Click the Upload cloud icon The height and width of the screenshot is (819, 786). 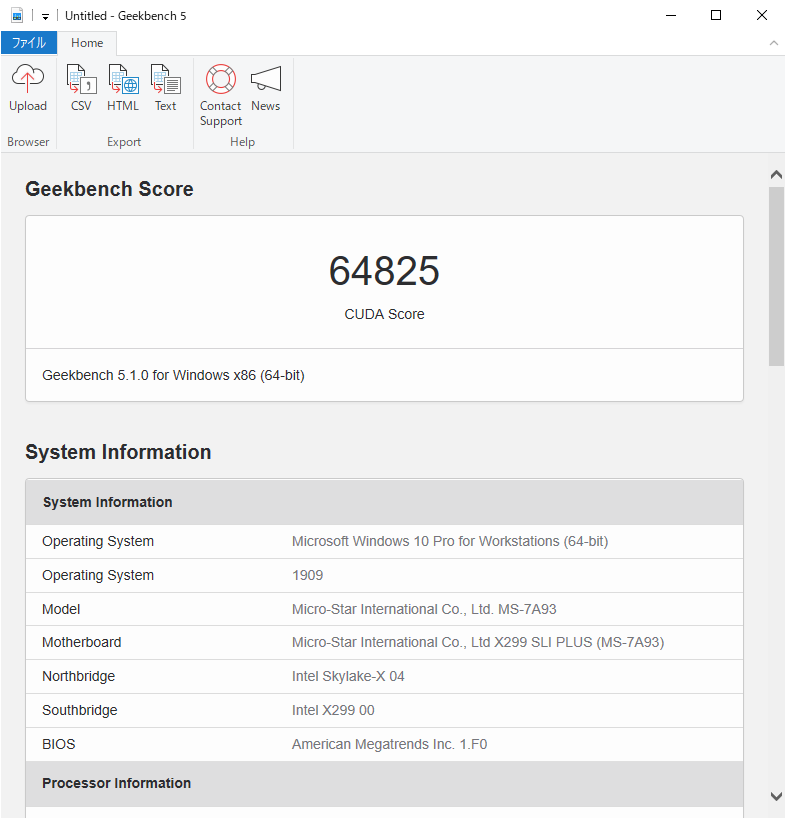coord(28,78)
